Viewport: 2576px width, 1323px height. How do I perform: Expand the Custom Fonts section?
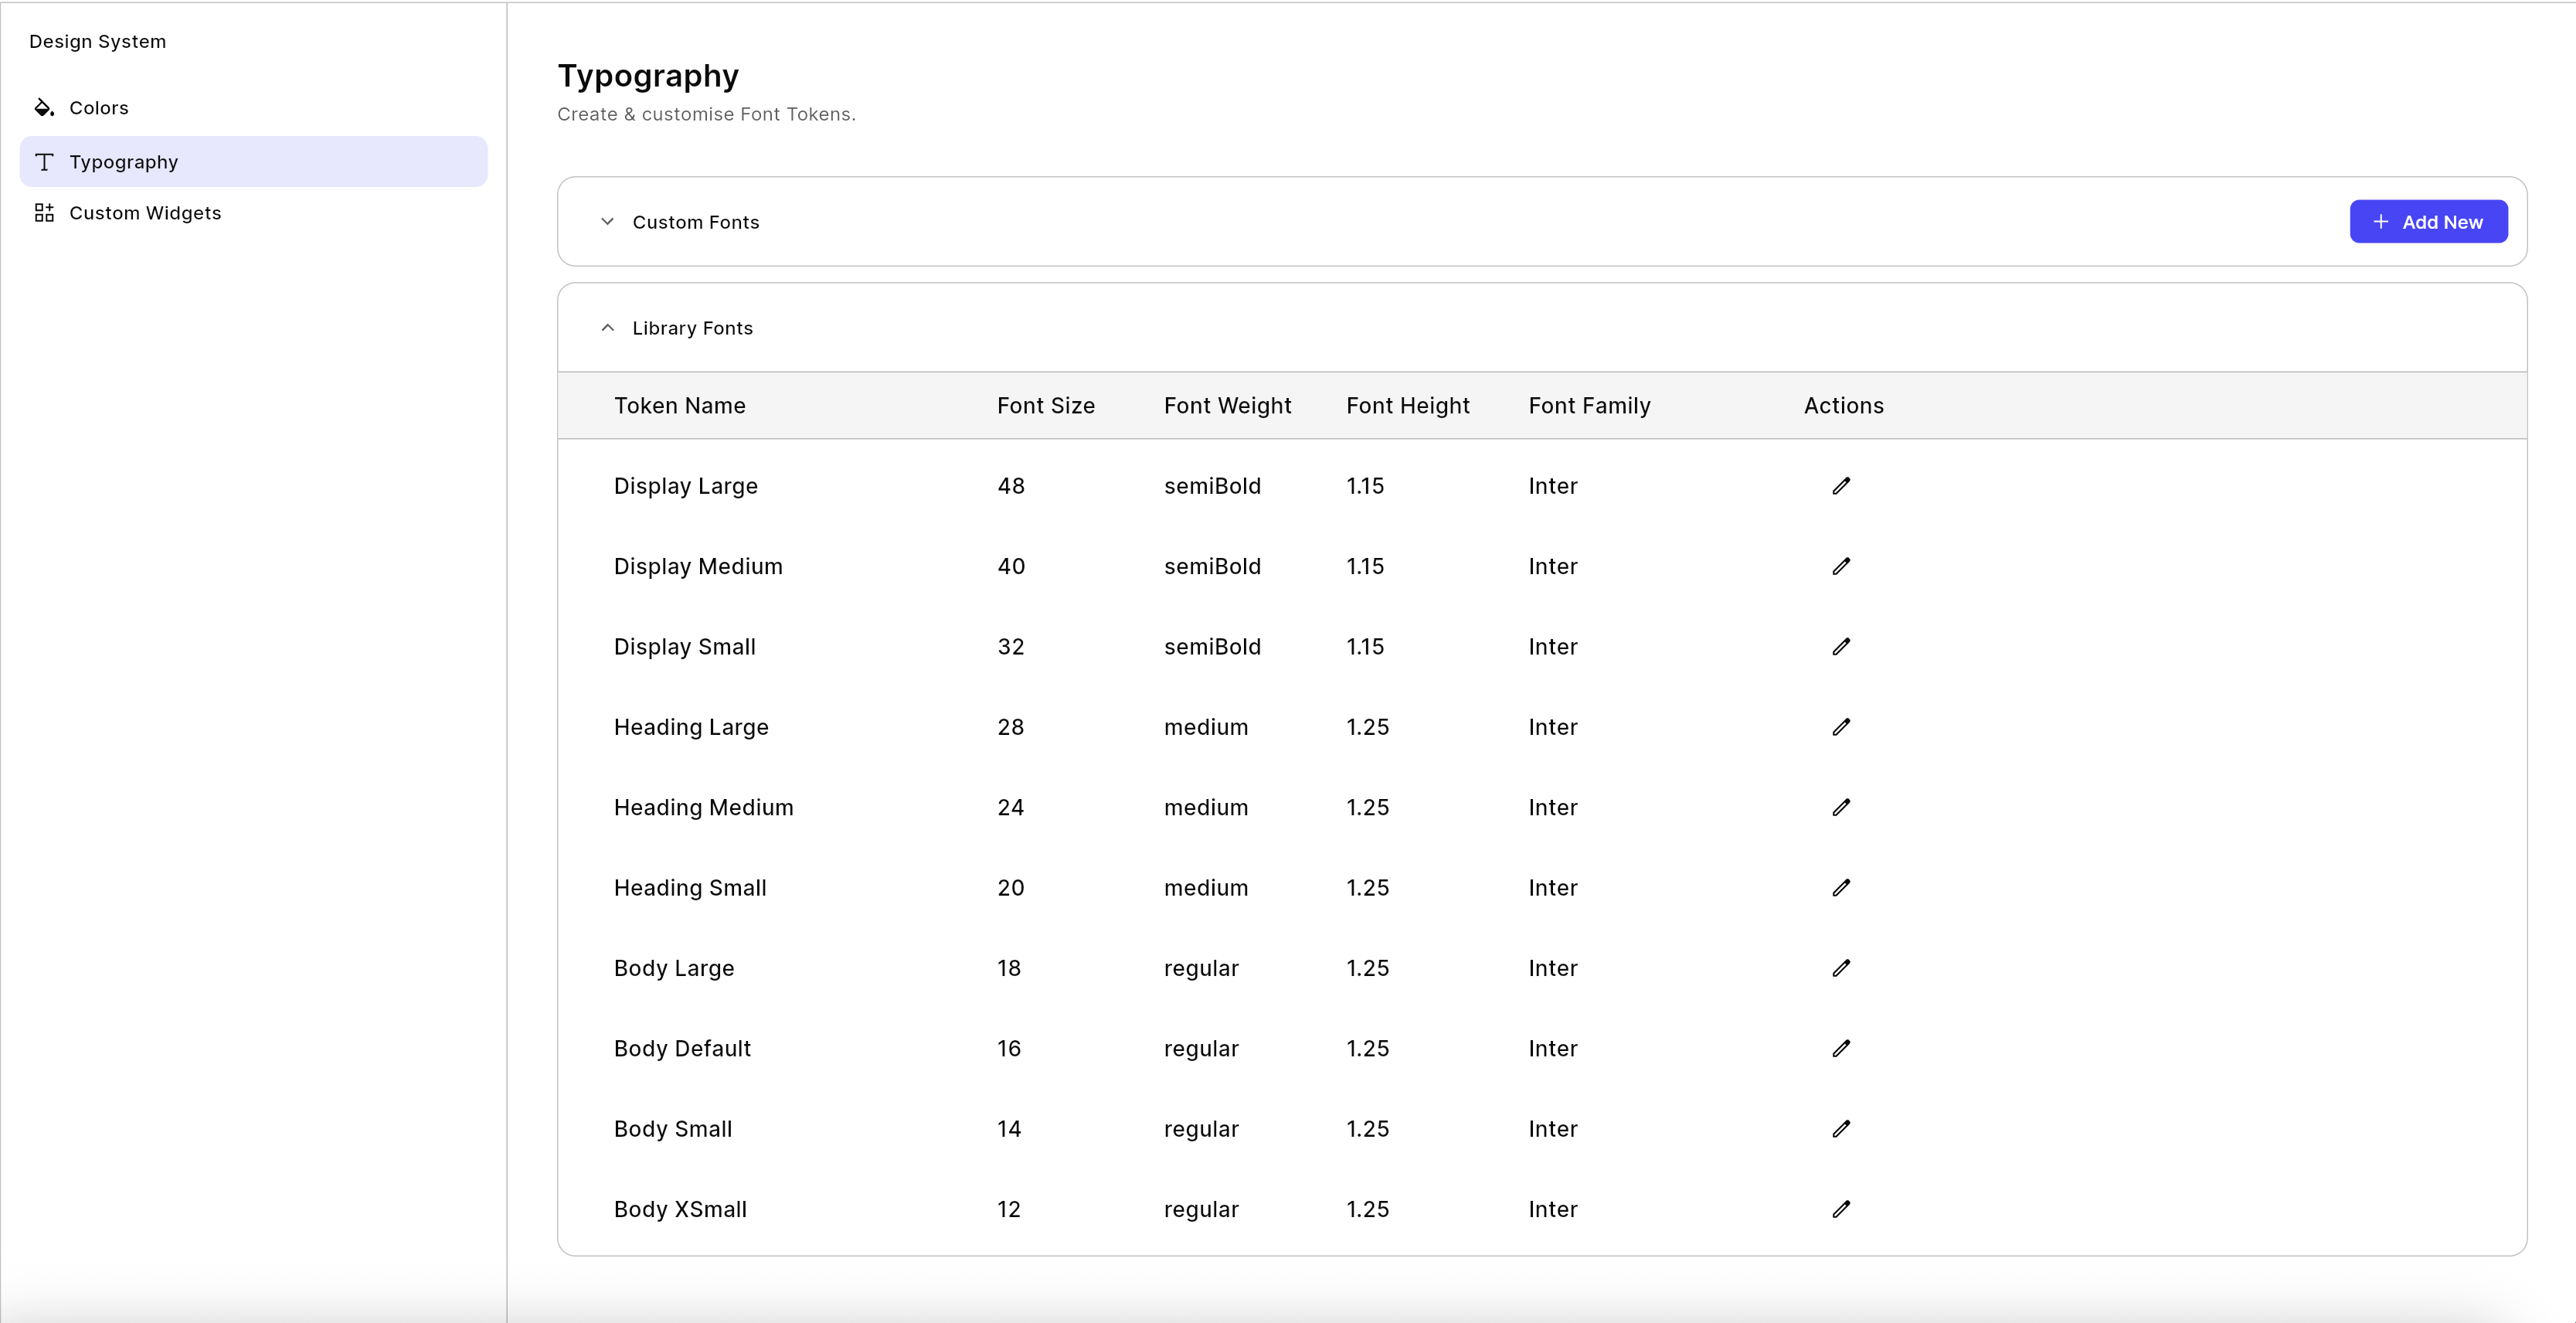click(x=607, y=222)
